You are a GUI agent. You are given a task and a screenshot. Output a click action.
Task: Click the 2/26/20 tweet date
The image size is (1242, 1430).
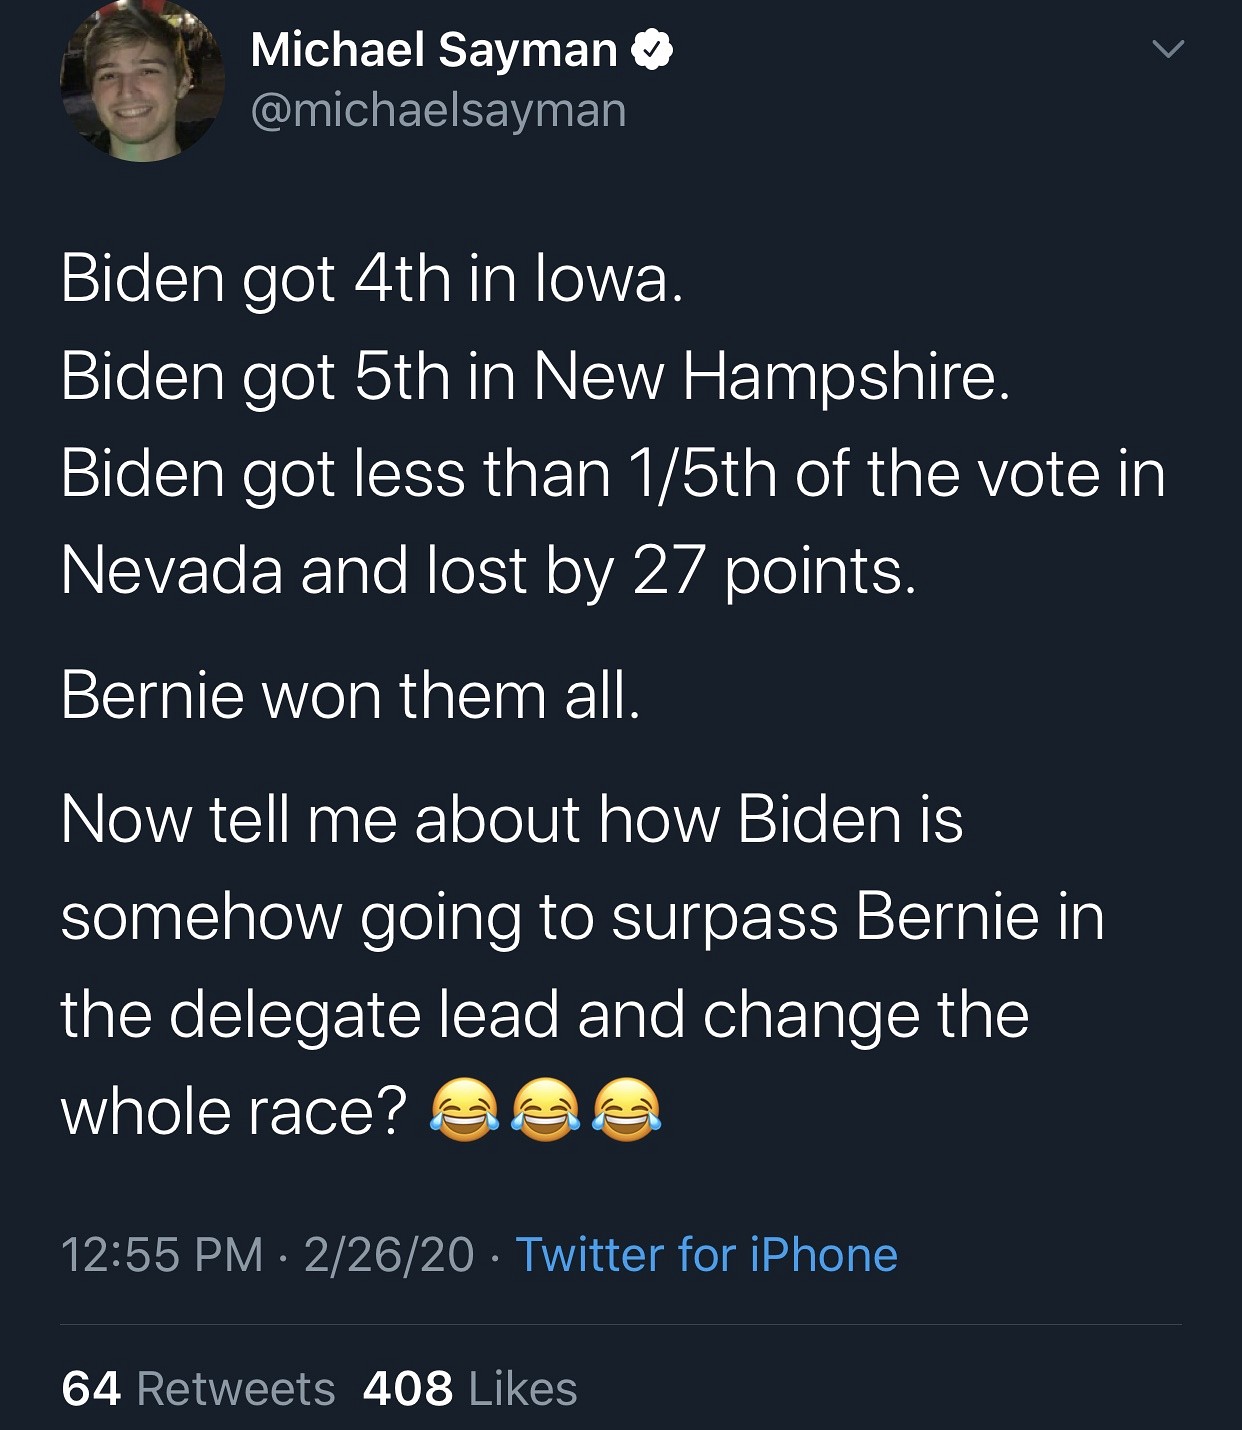pos(389,1255)
